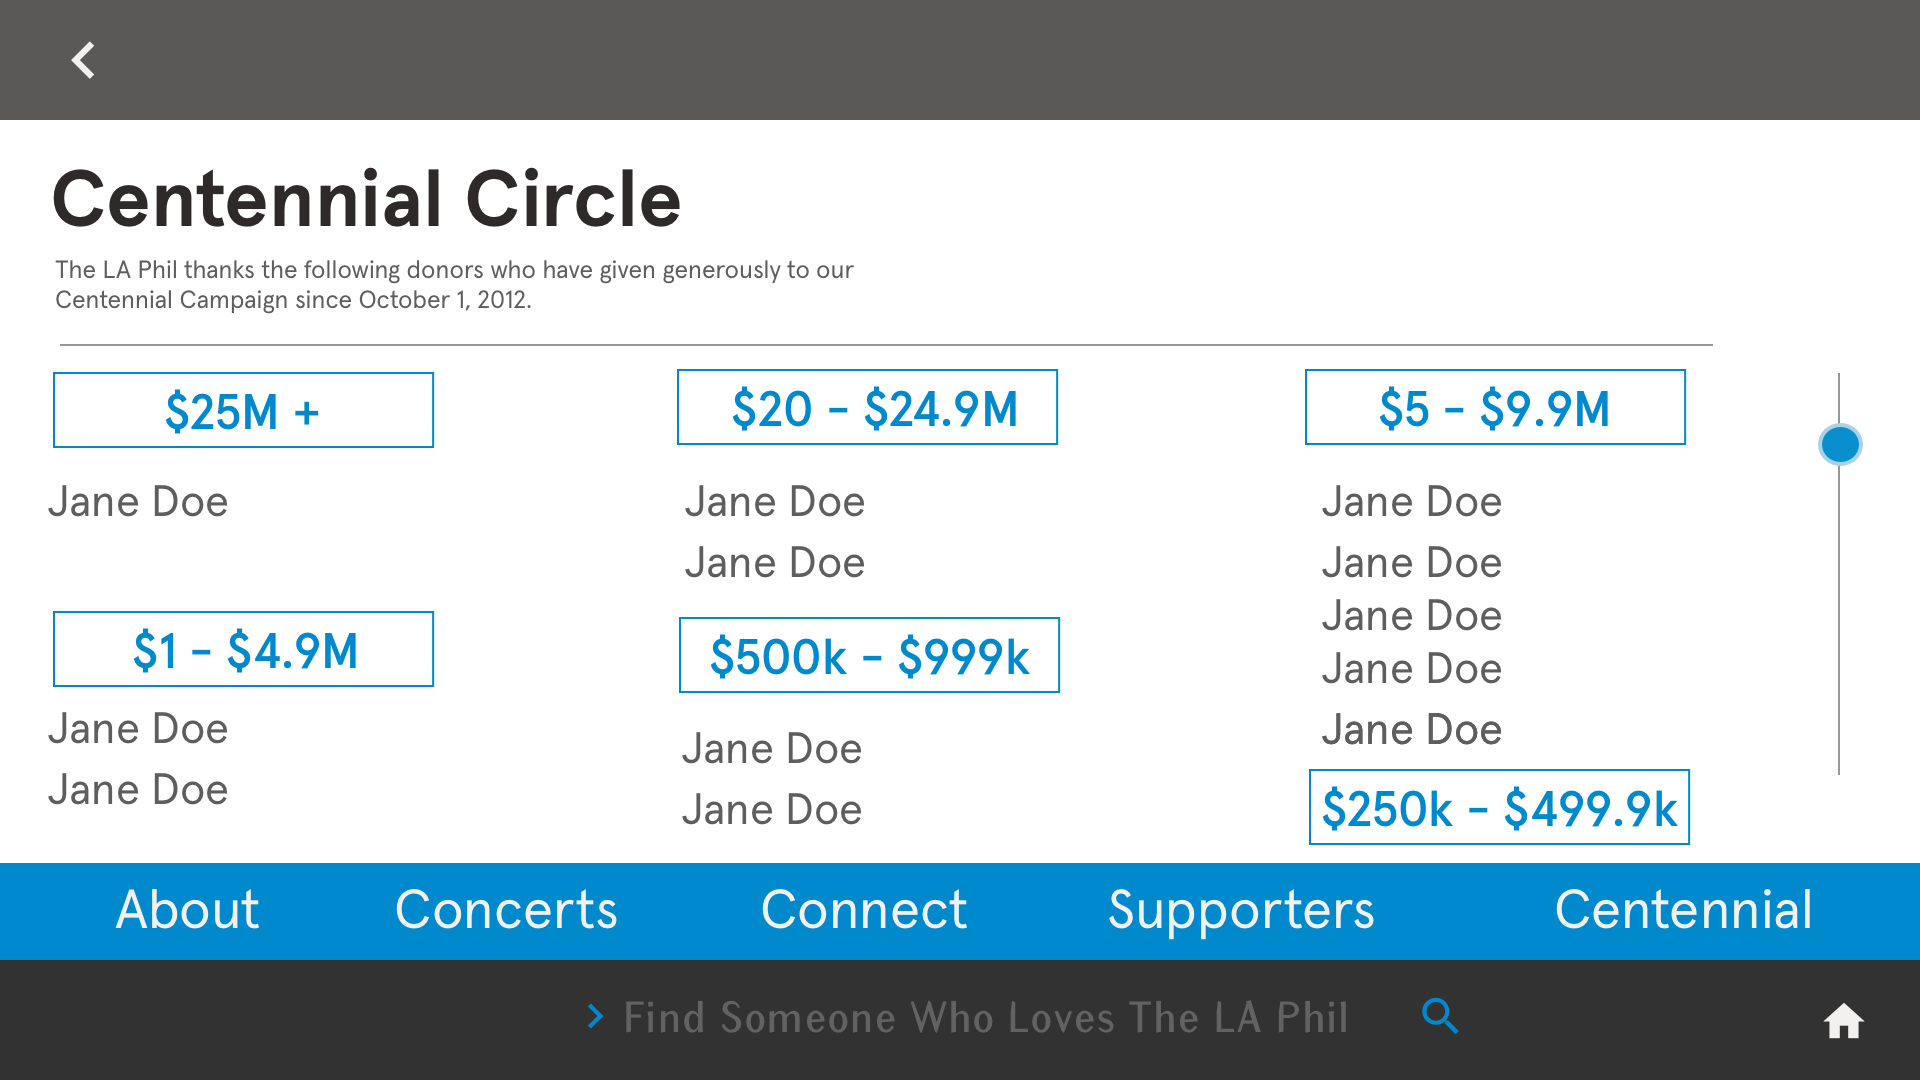This screenshot has width=1920, height=1080.
Task: Select the $500k – $999k tier
Action: (869, 655)
